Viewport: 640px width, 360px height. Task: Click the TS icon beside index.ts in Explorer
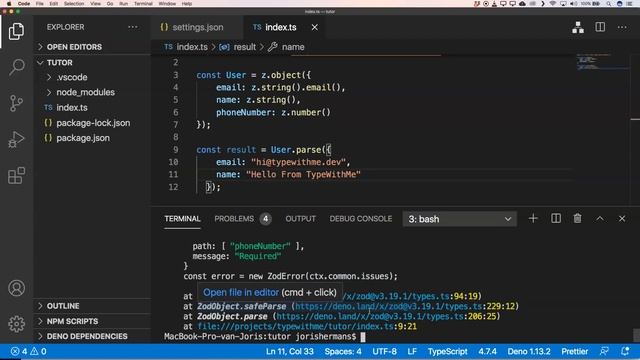(x=48, y=108)
